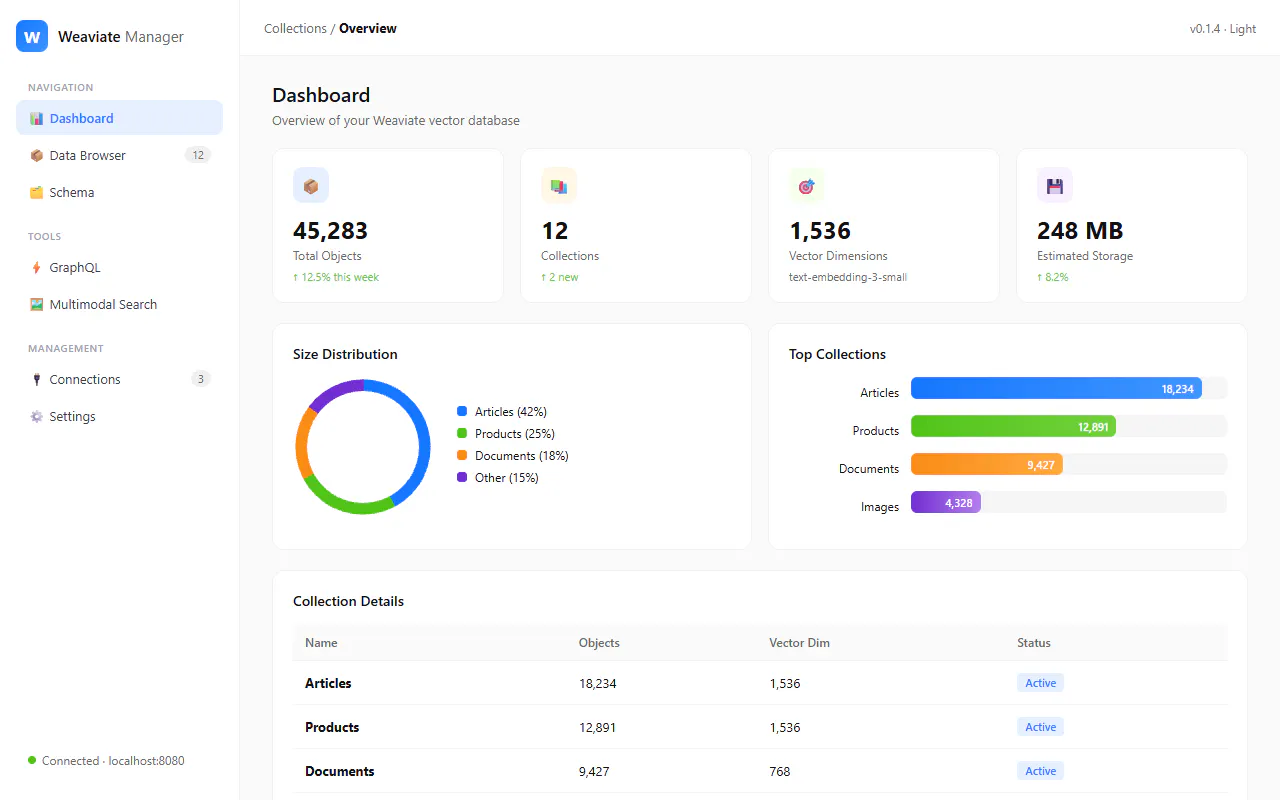Click the GraphQL lightning bolt icon

36,267
